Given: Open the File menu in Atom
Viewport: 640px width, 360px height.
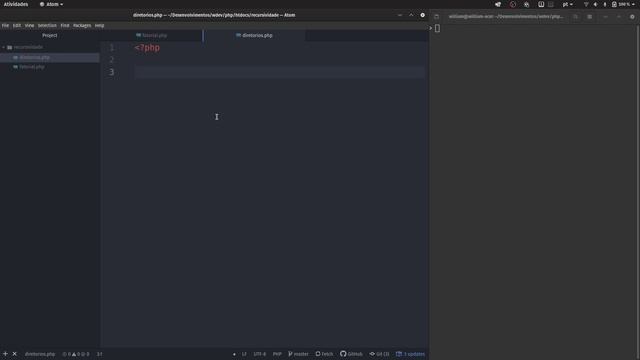Looking at the screenshot, I should [x=5, y=25].
